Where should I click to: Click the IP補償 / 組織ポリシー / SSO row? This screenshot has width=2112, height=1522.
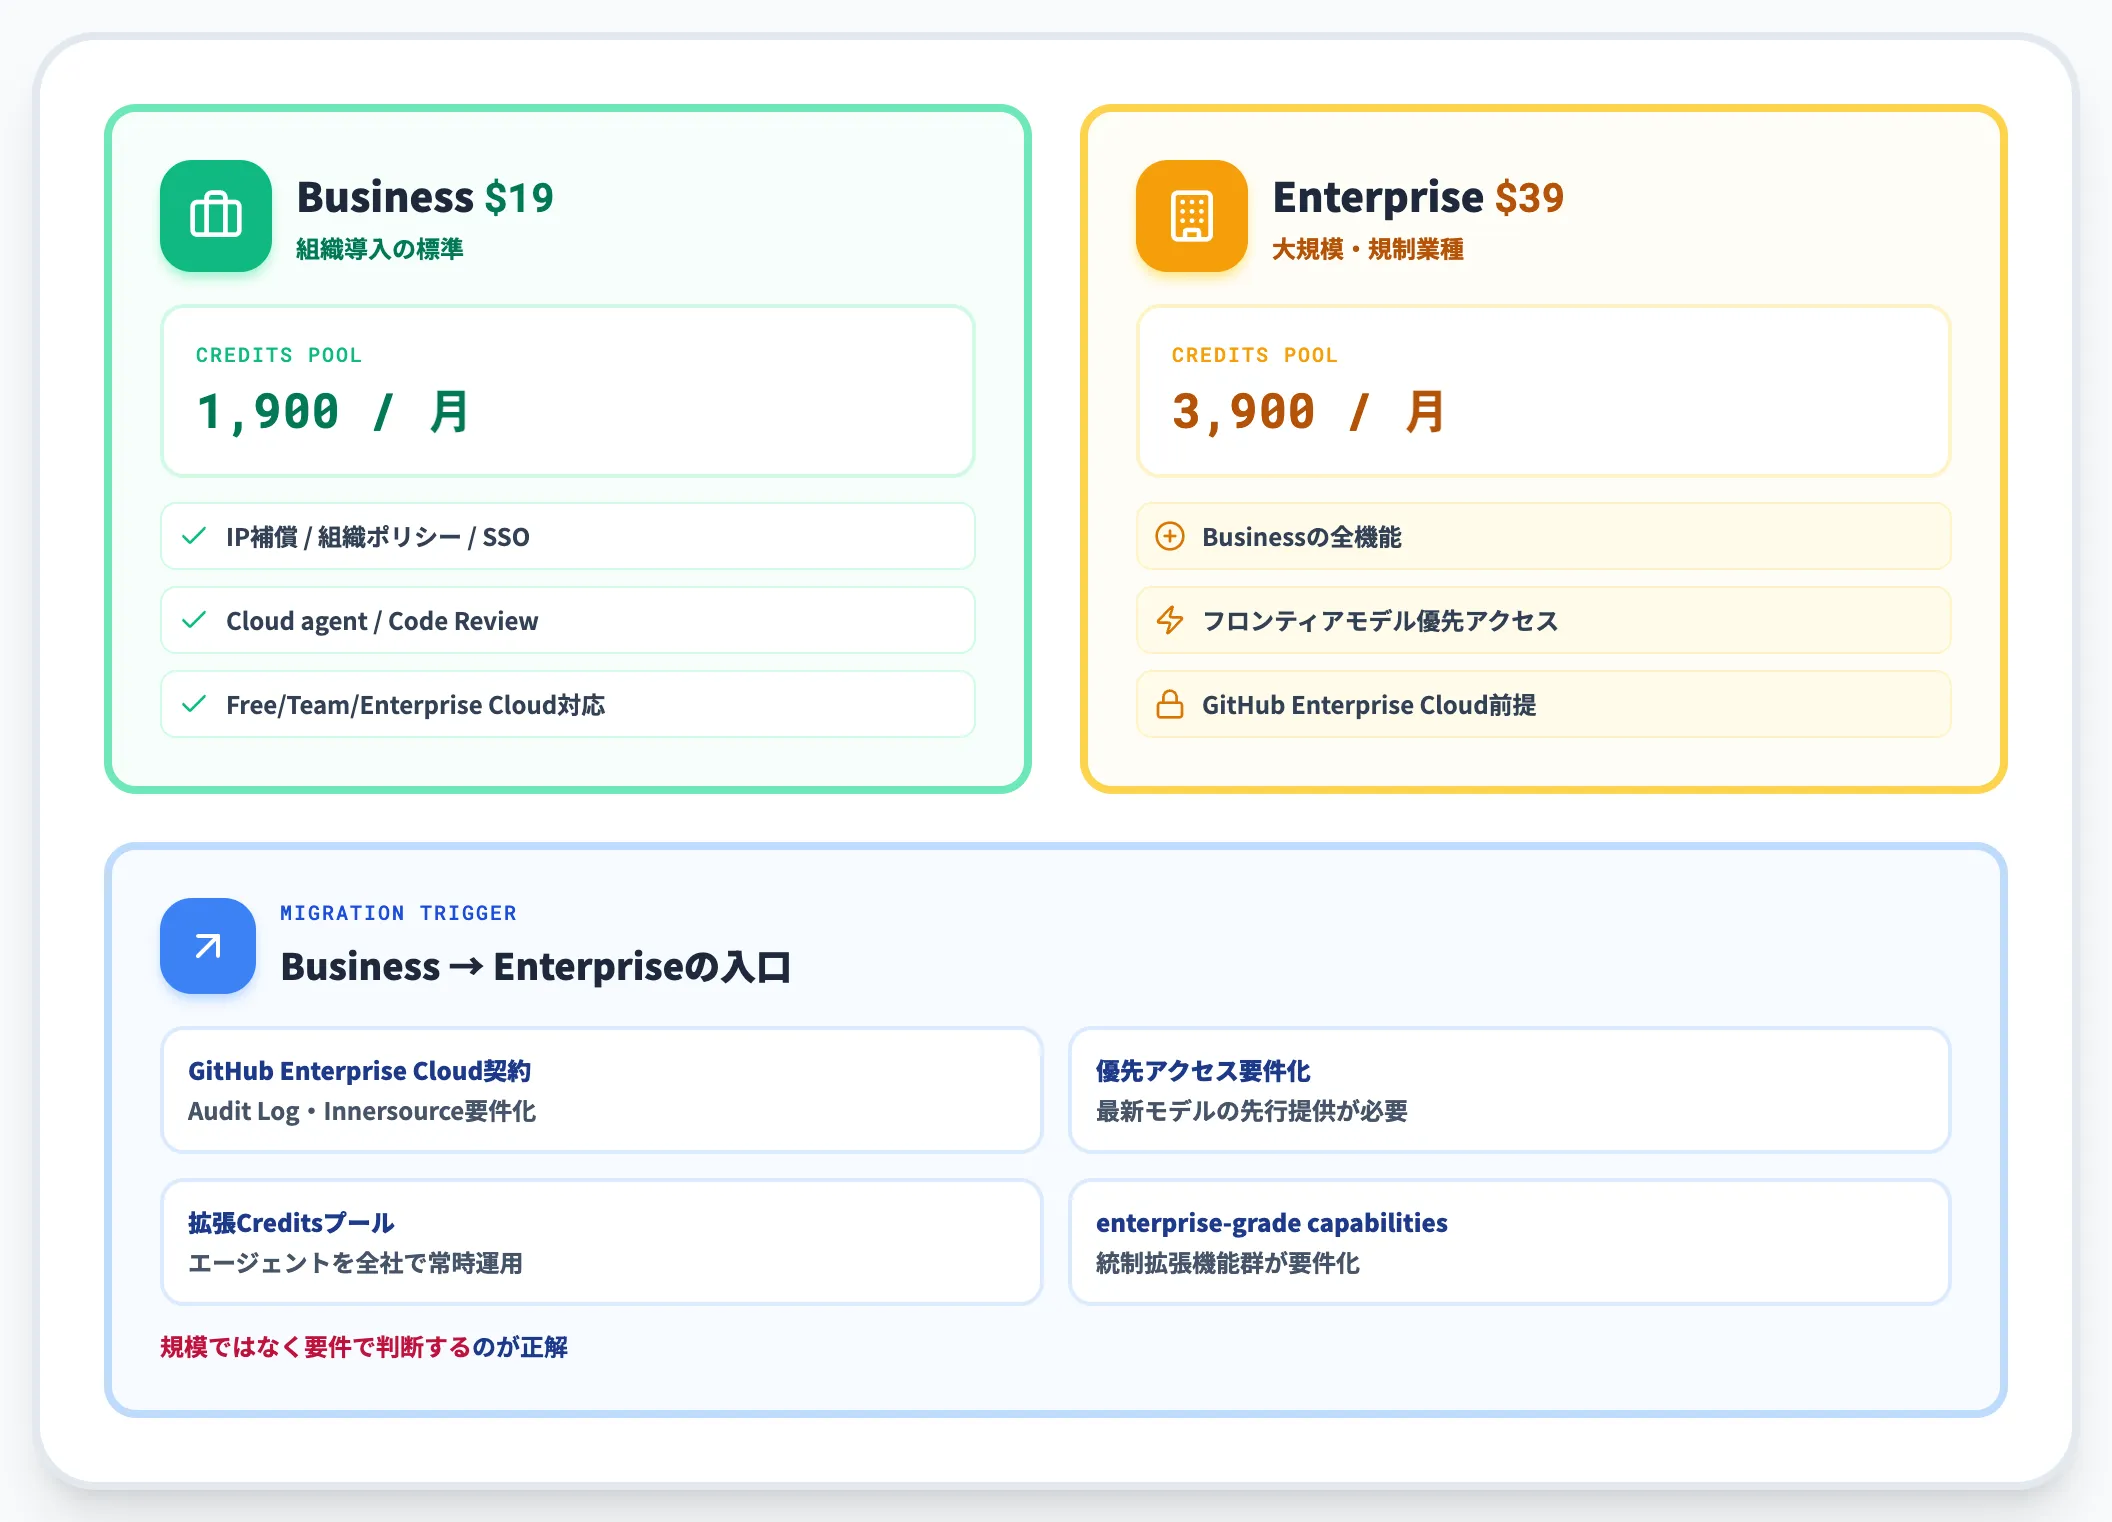click(568, 536)
